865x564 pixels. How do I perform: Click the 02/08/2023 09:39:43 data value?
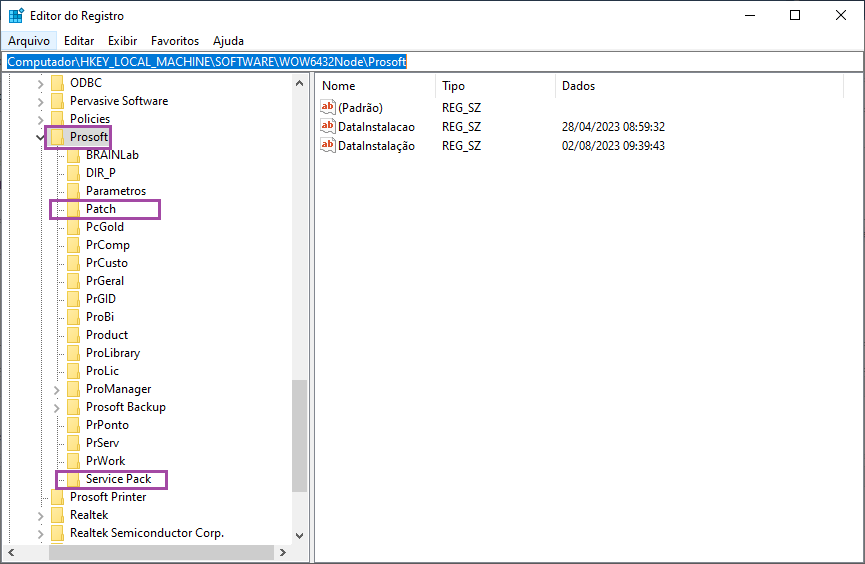coord(613,146)
